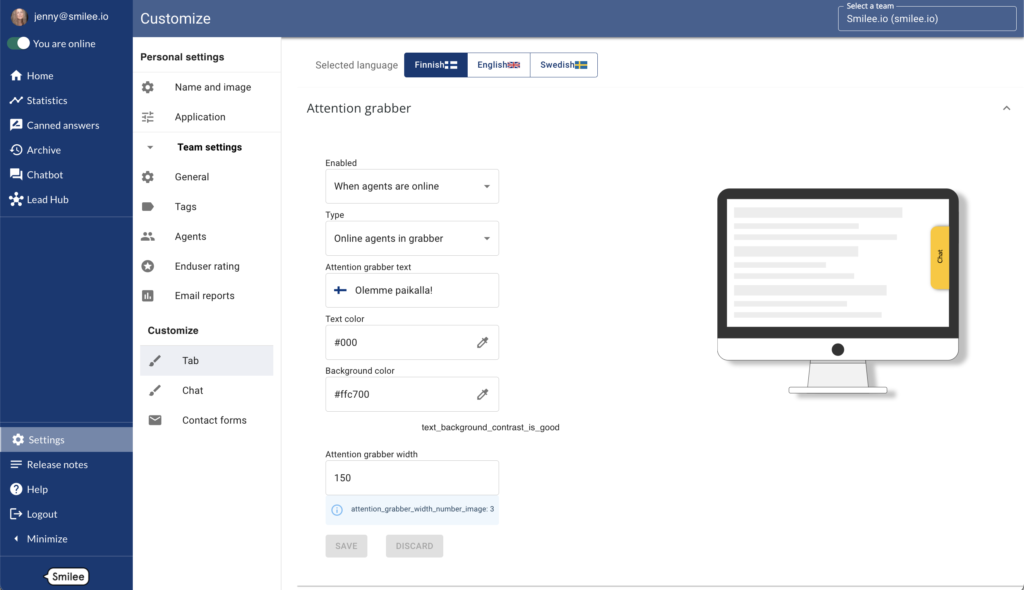This screenshot has height=590, width=1024.
Task: Click the Enduser rating star icon
Action: [148, 266]
